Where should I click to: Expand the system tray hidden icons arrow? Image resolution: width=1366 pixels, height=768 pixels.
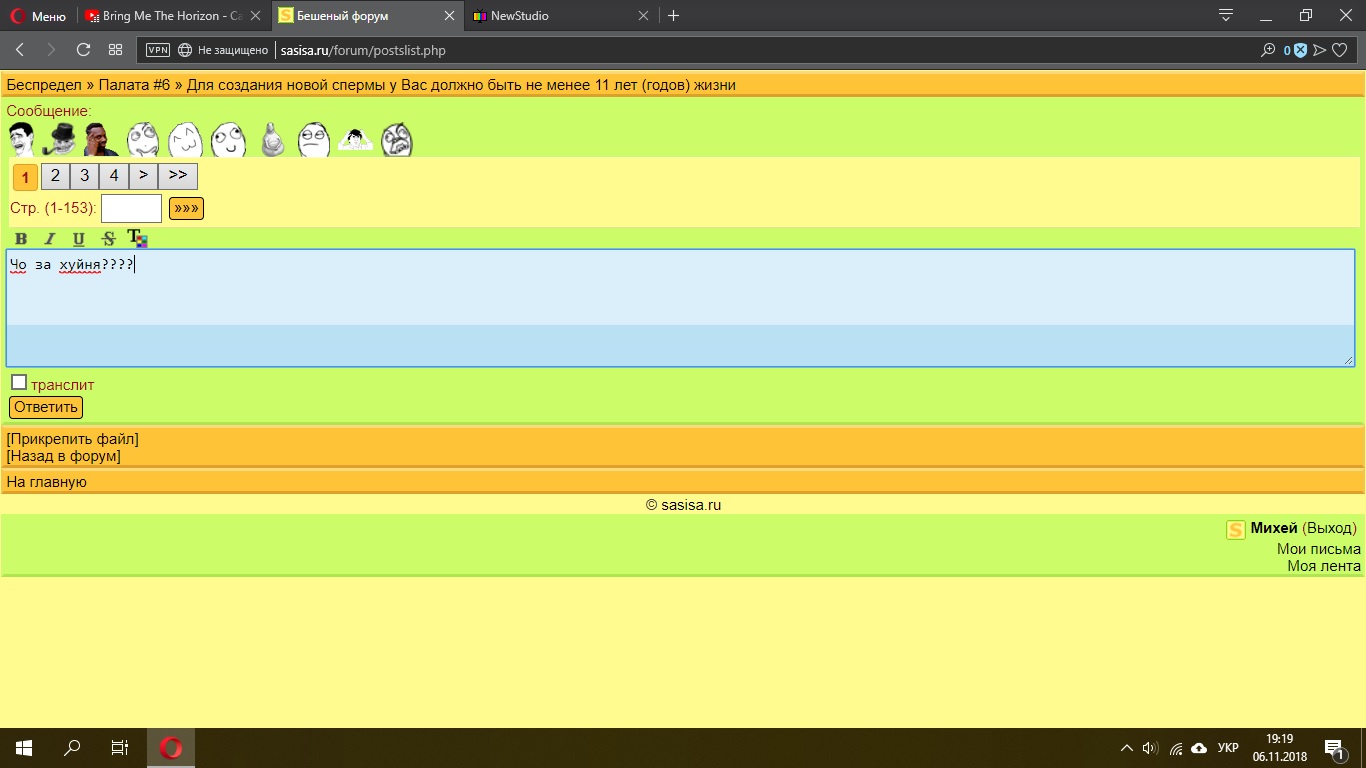pyautogui.click(x=1127, y=748)
